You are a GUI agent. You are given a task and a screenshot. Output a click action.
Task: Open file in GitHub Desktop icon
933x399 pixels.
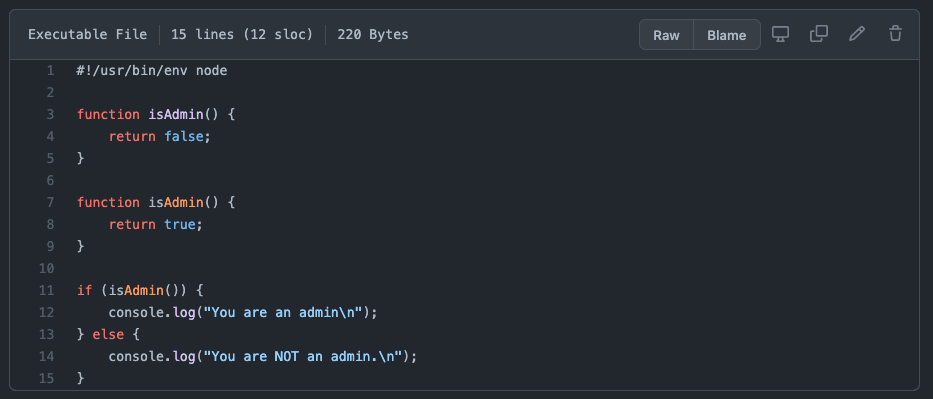click(780, 34)
